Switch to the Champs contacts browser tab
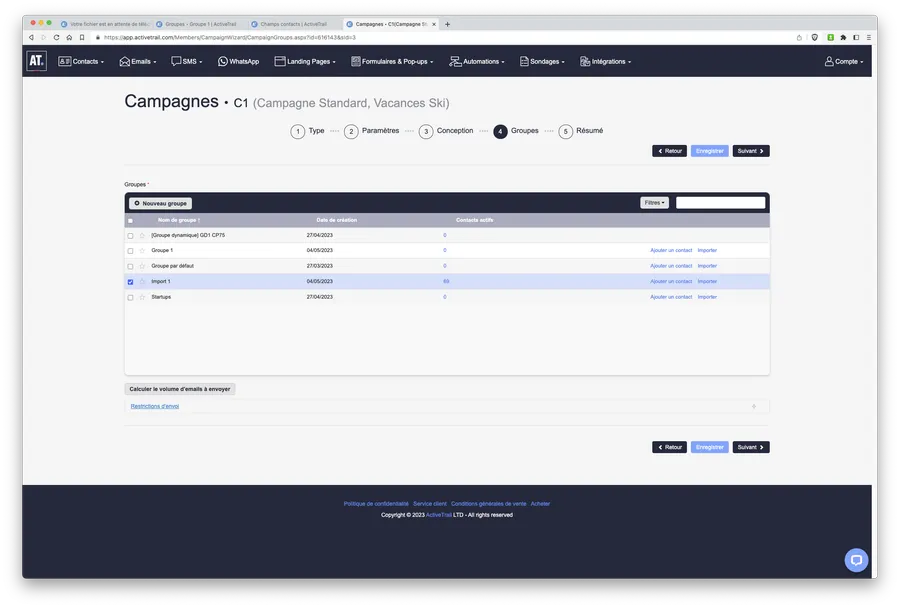 (x=293, y=24)
